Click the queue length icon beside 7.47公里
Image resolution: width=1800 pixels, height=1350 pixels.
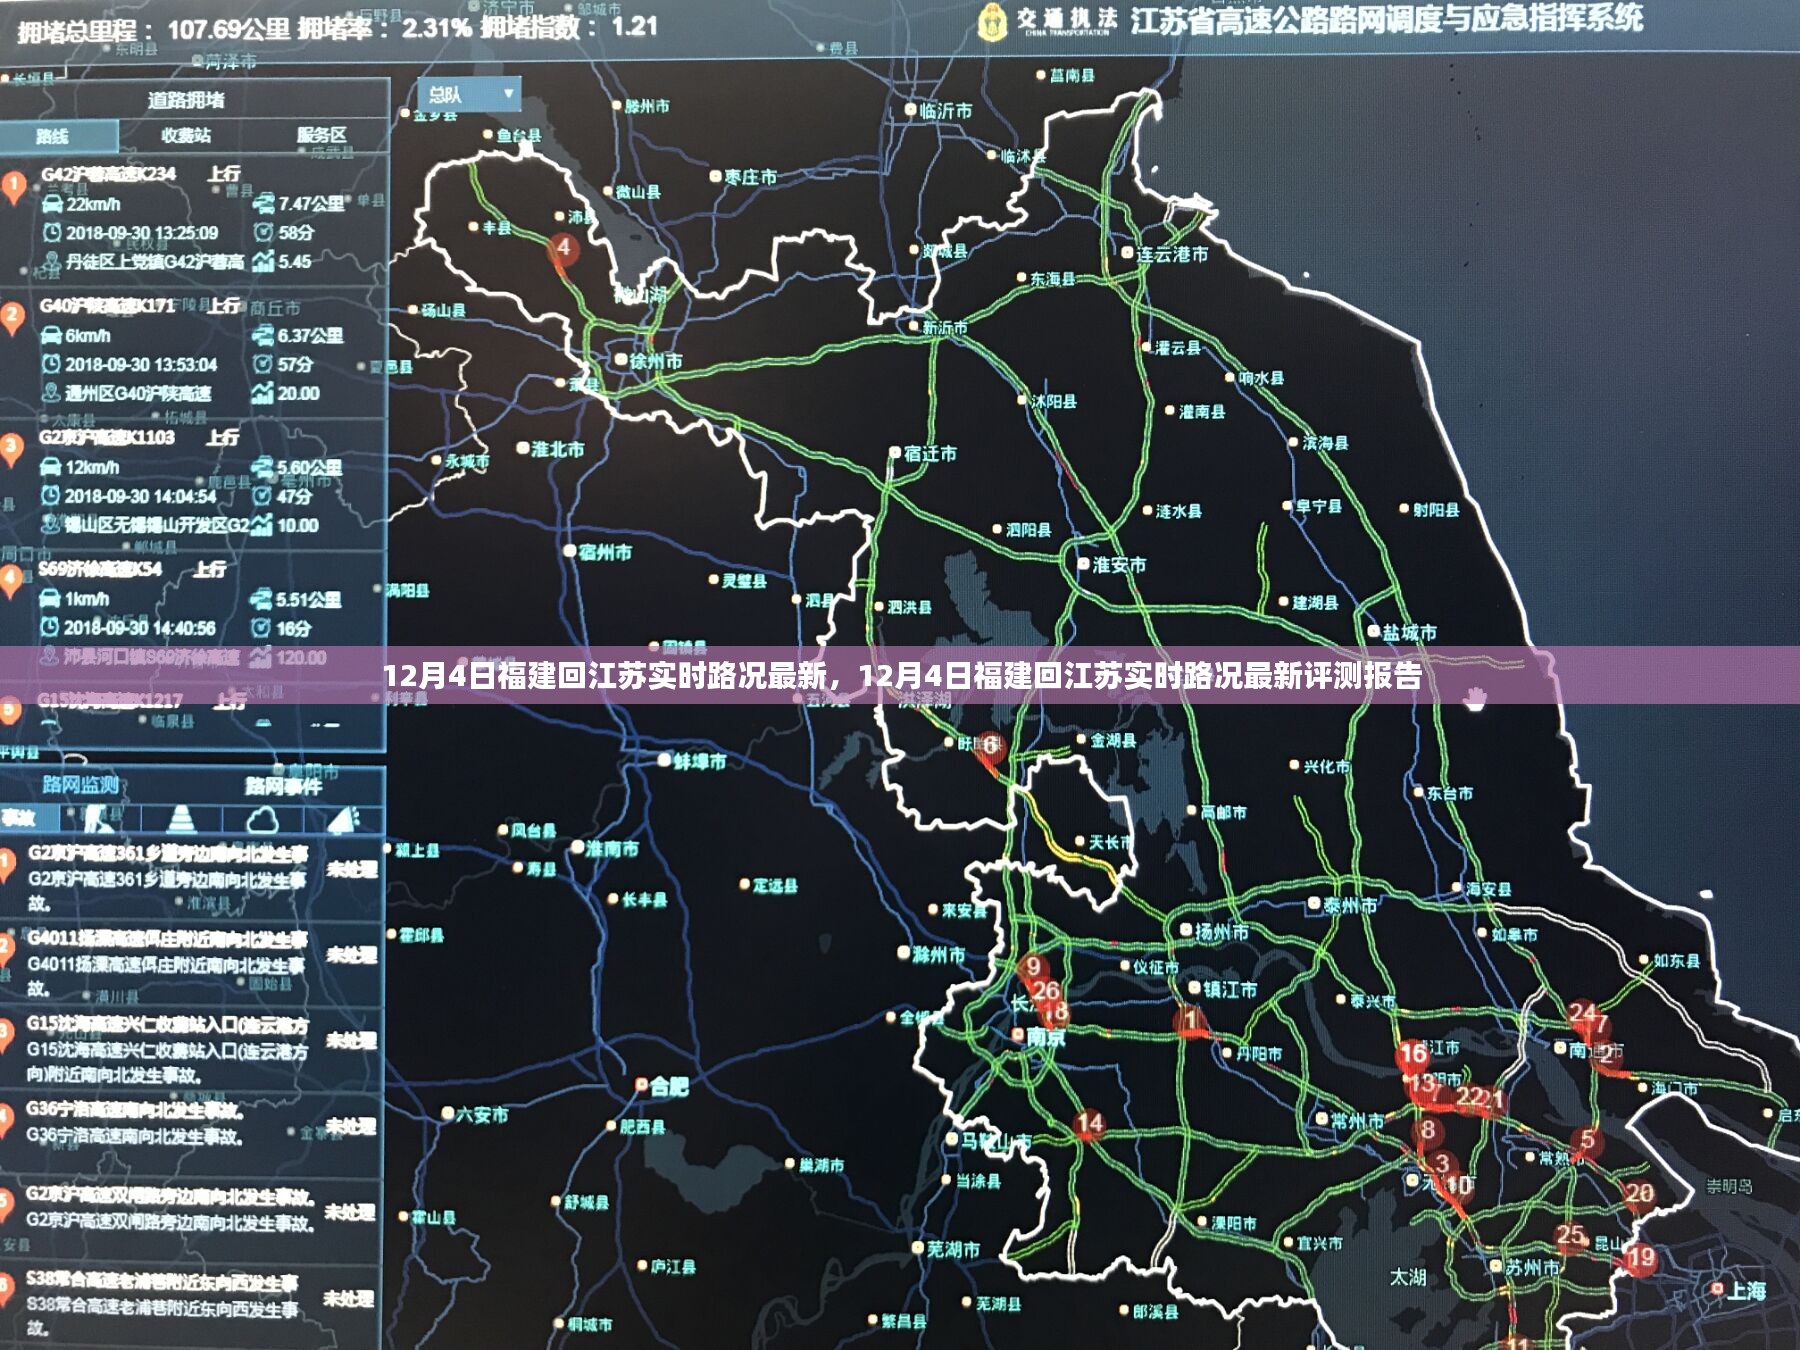263,204
